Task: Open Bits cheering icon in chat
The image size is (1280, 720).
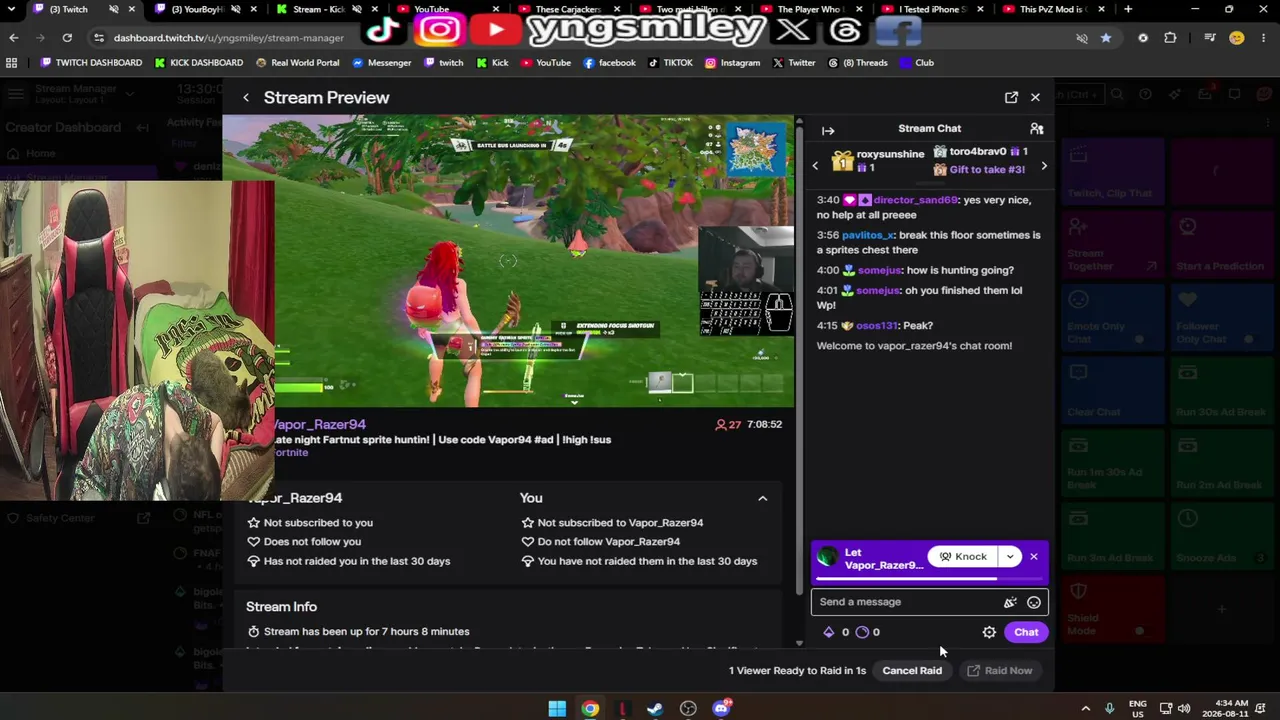Action: [1010, 602]
